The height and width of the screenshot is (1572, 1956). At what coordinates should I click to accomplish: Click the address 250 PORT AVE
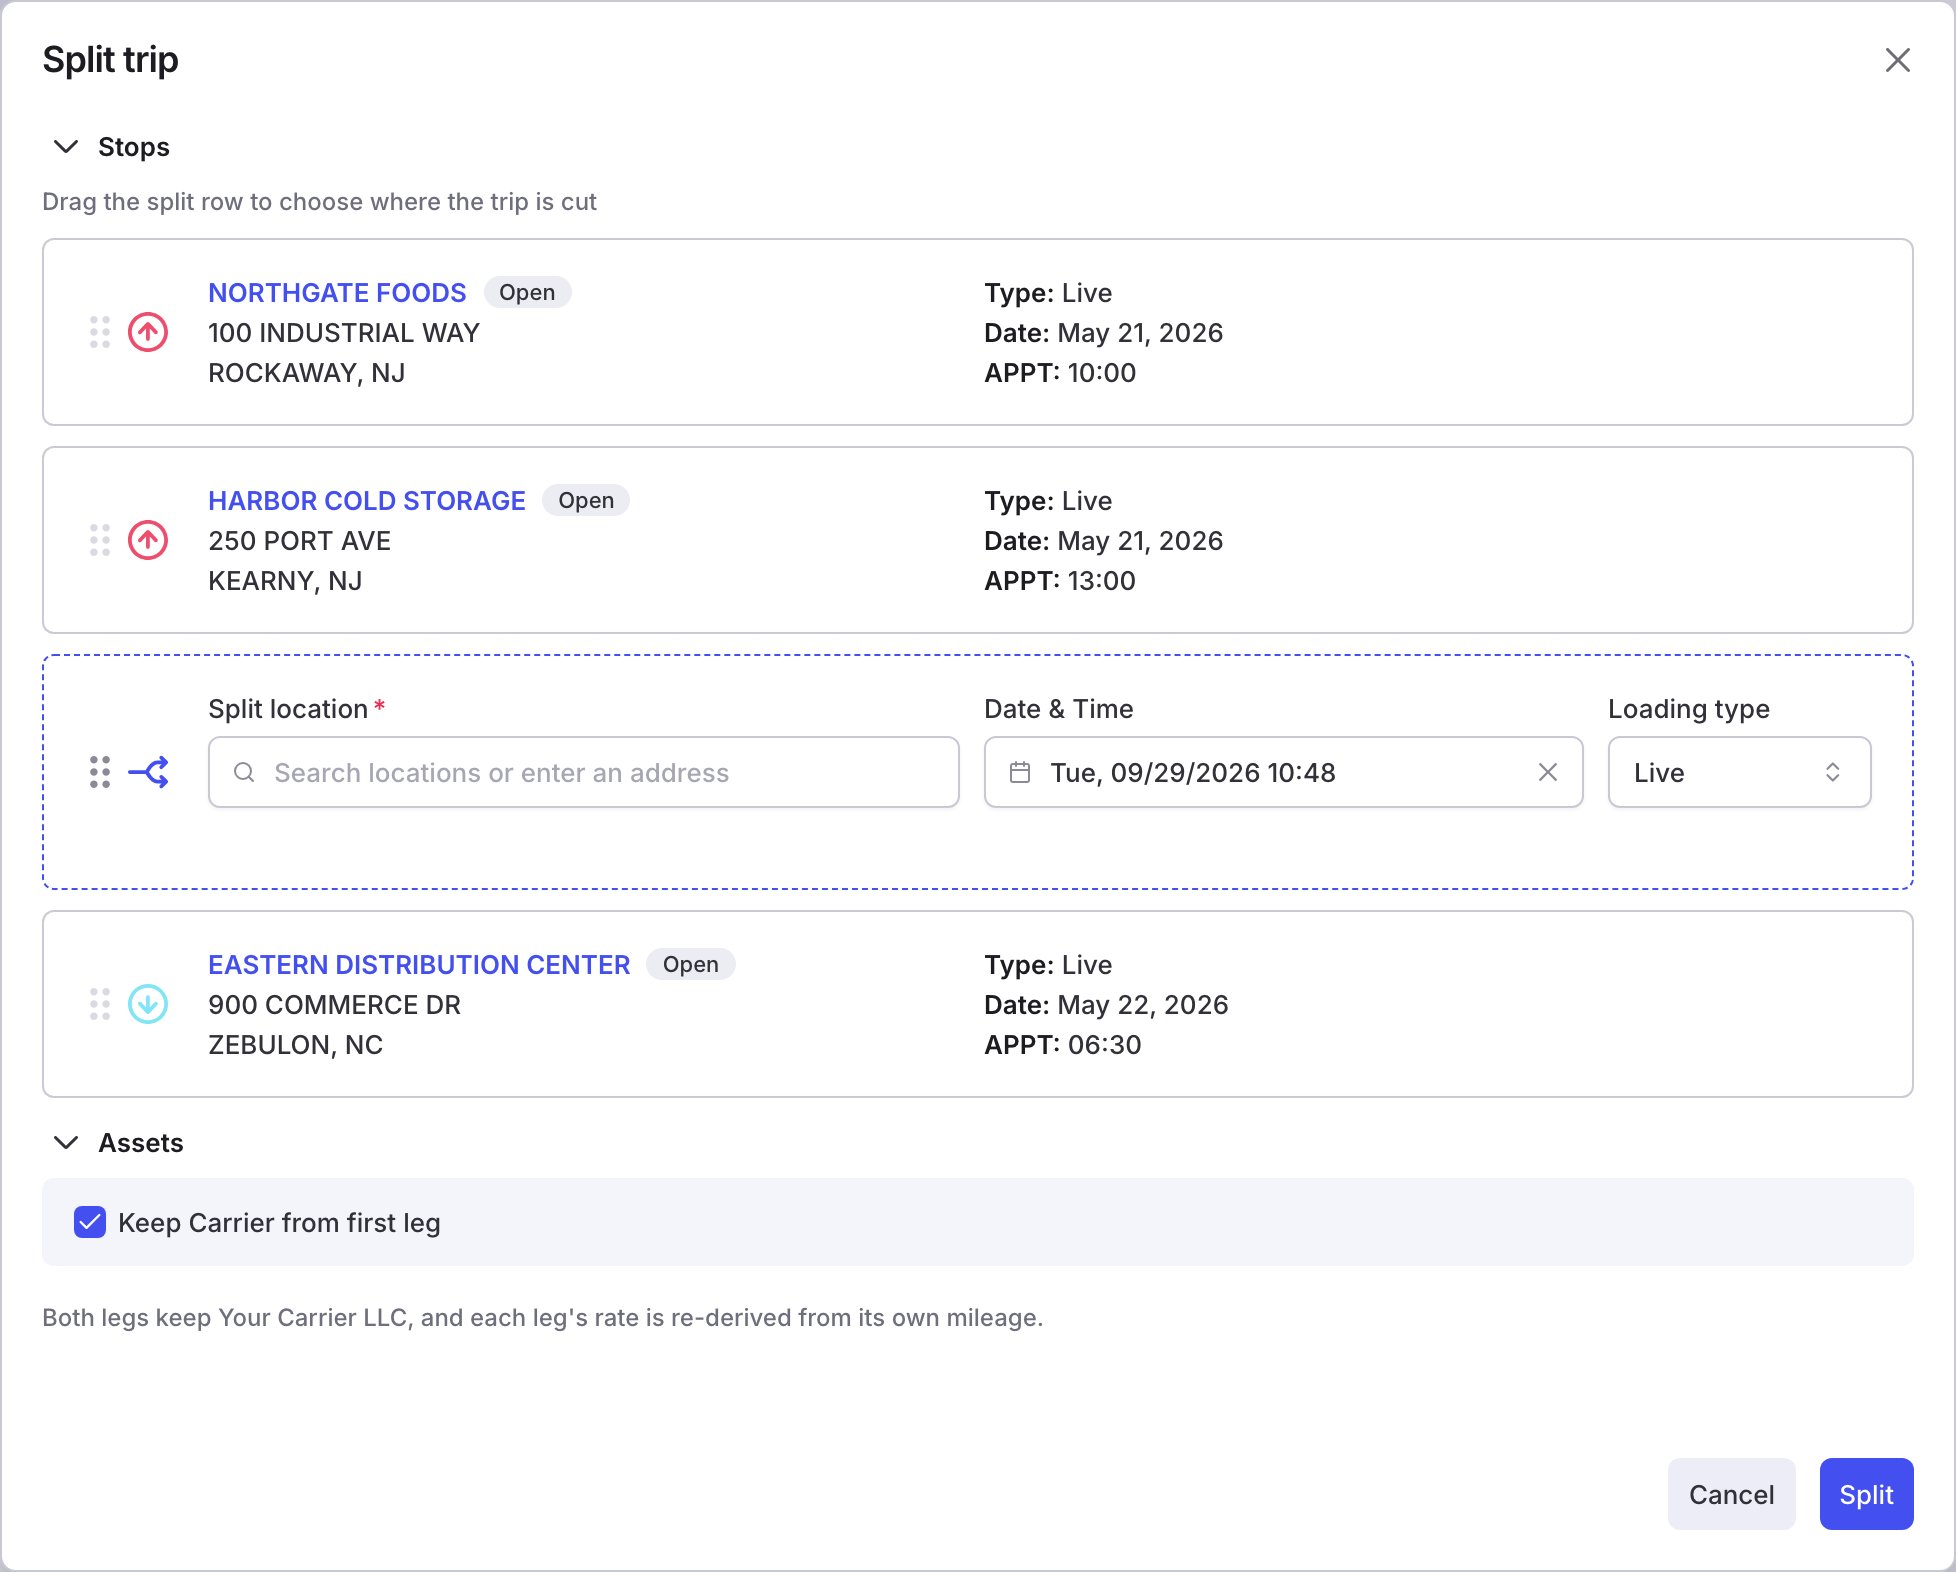click(x=299, y=541)
